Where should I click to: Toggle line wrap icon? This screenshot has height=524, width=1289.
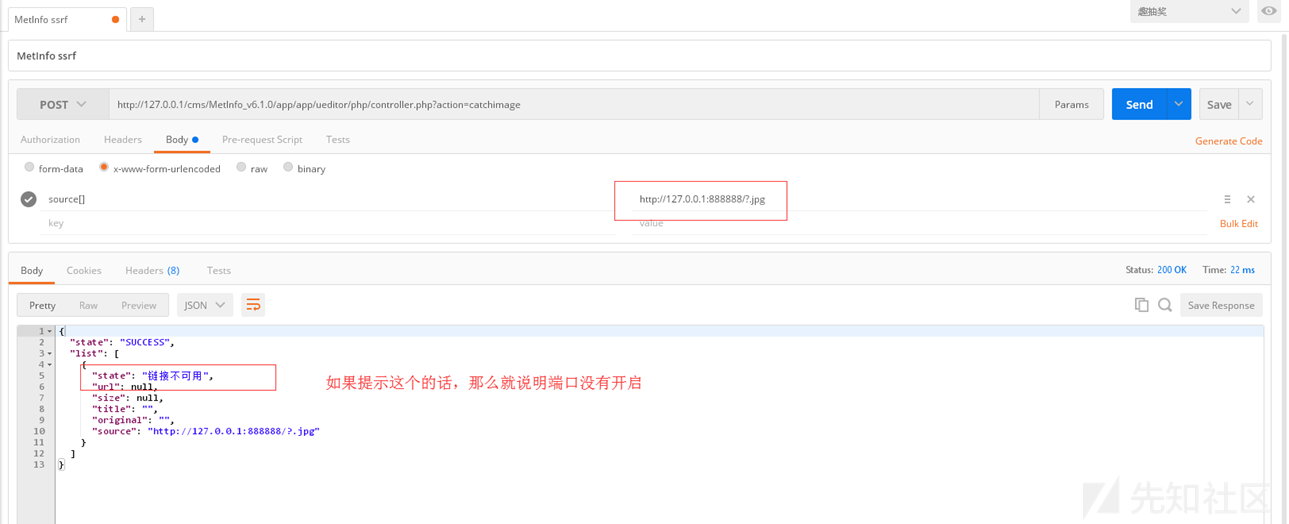[x=253, y=305]
